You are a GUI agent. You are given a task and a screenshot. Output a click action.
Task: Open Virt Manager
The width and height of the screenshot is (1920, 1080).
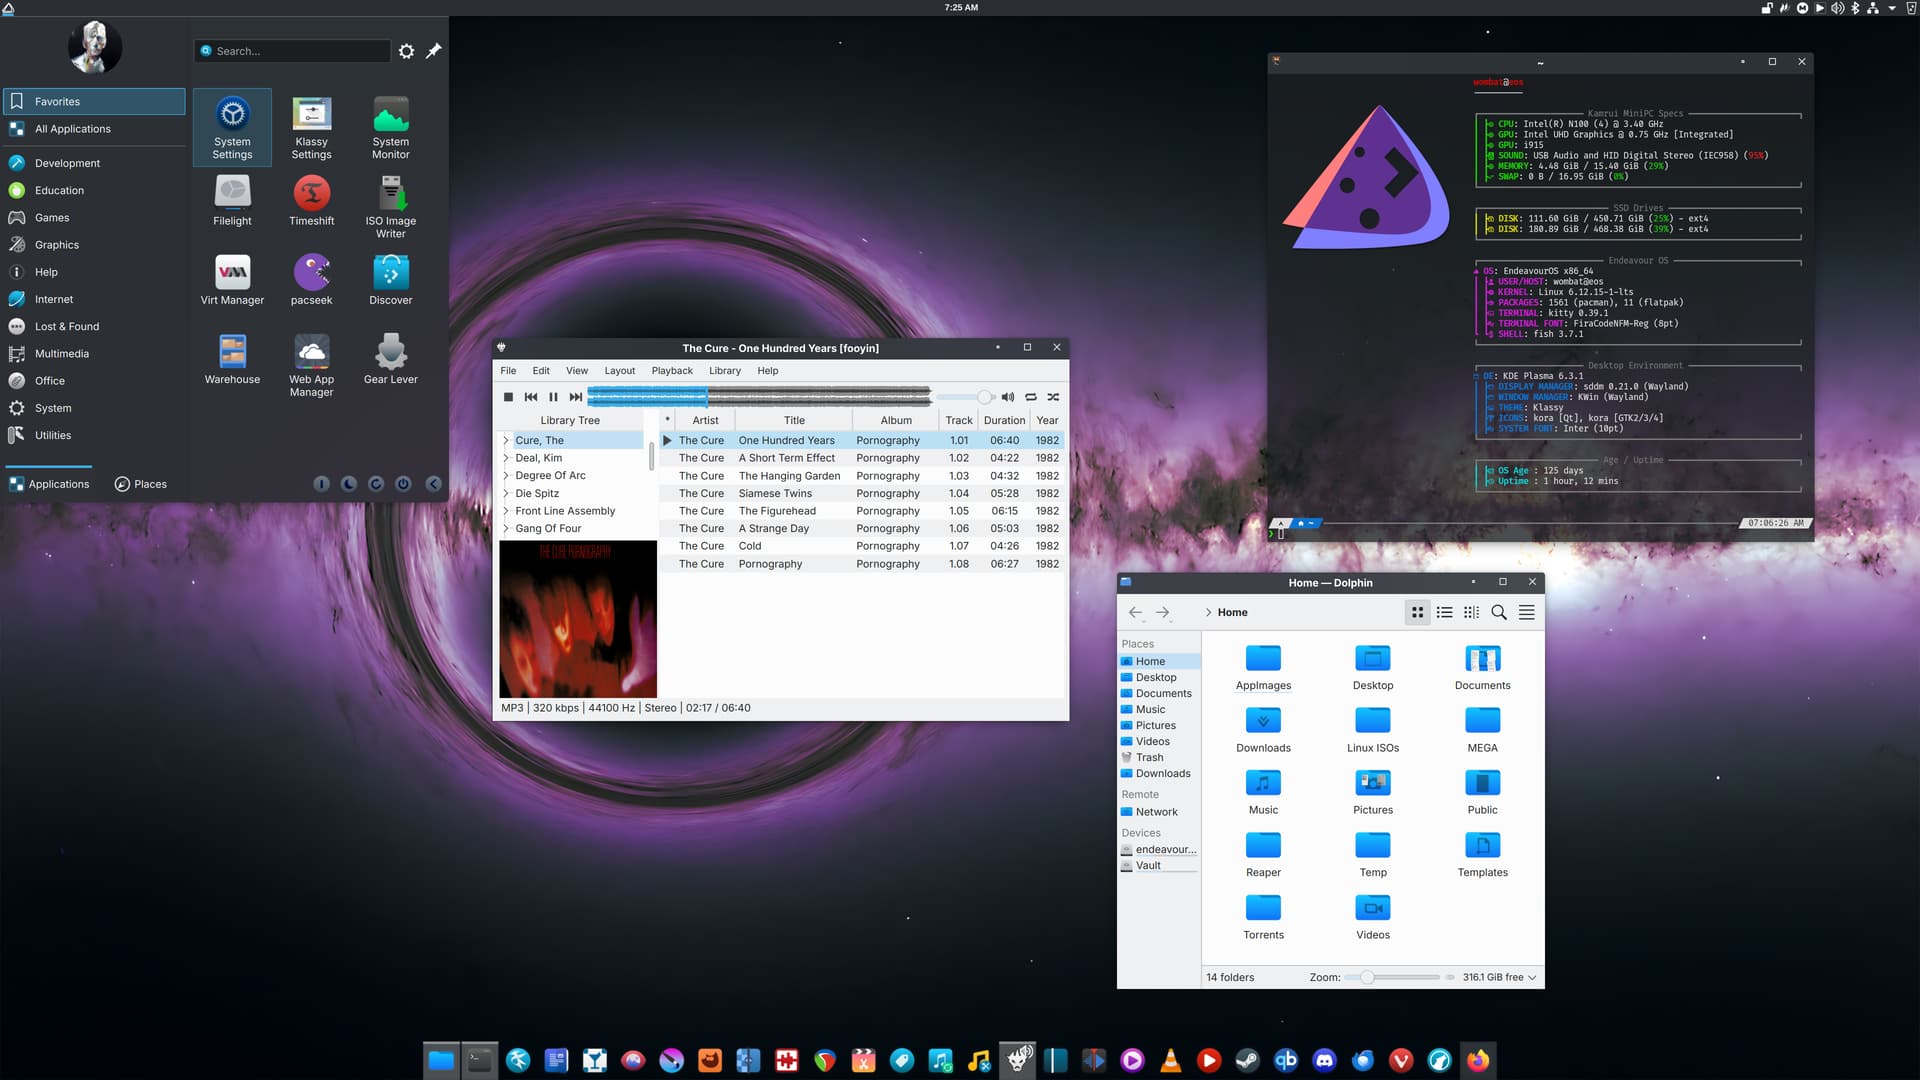tap(232, 280)
